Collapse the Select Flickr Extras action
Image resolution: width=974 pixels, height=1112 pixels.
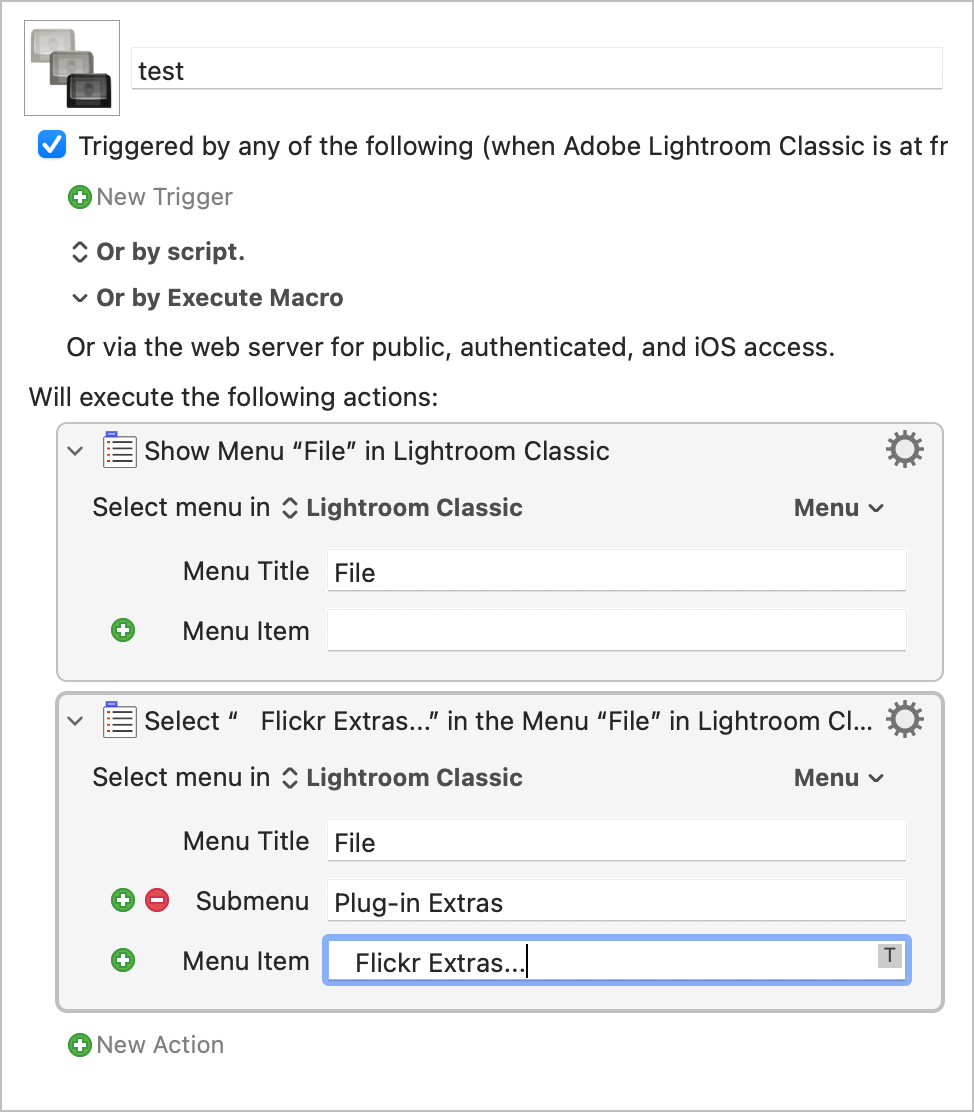coord(75,721)
